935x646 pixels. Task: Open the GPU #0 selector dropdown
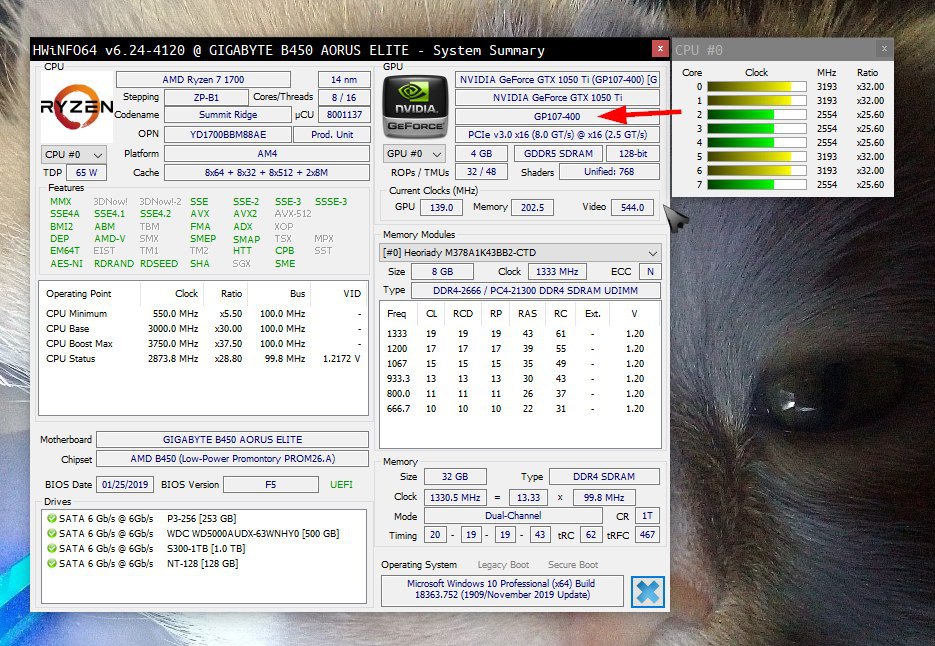(x=414, y=154)
